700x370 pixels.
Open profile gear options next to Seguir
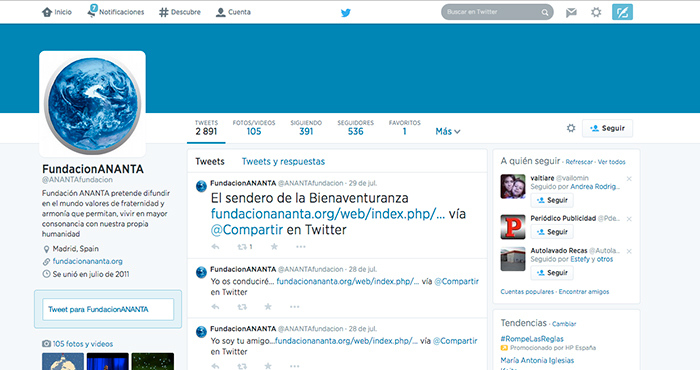click(x=571, y=128)
